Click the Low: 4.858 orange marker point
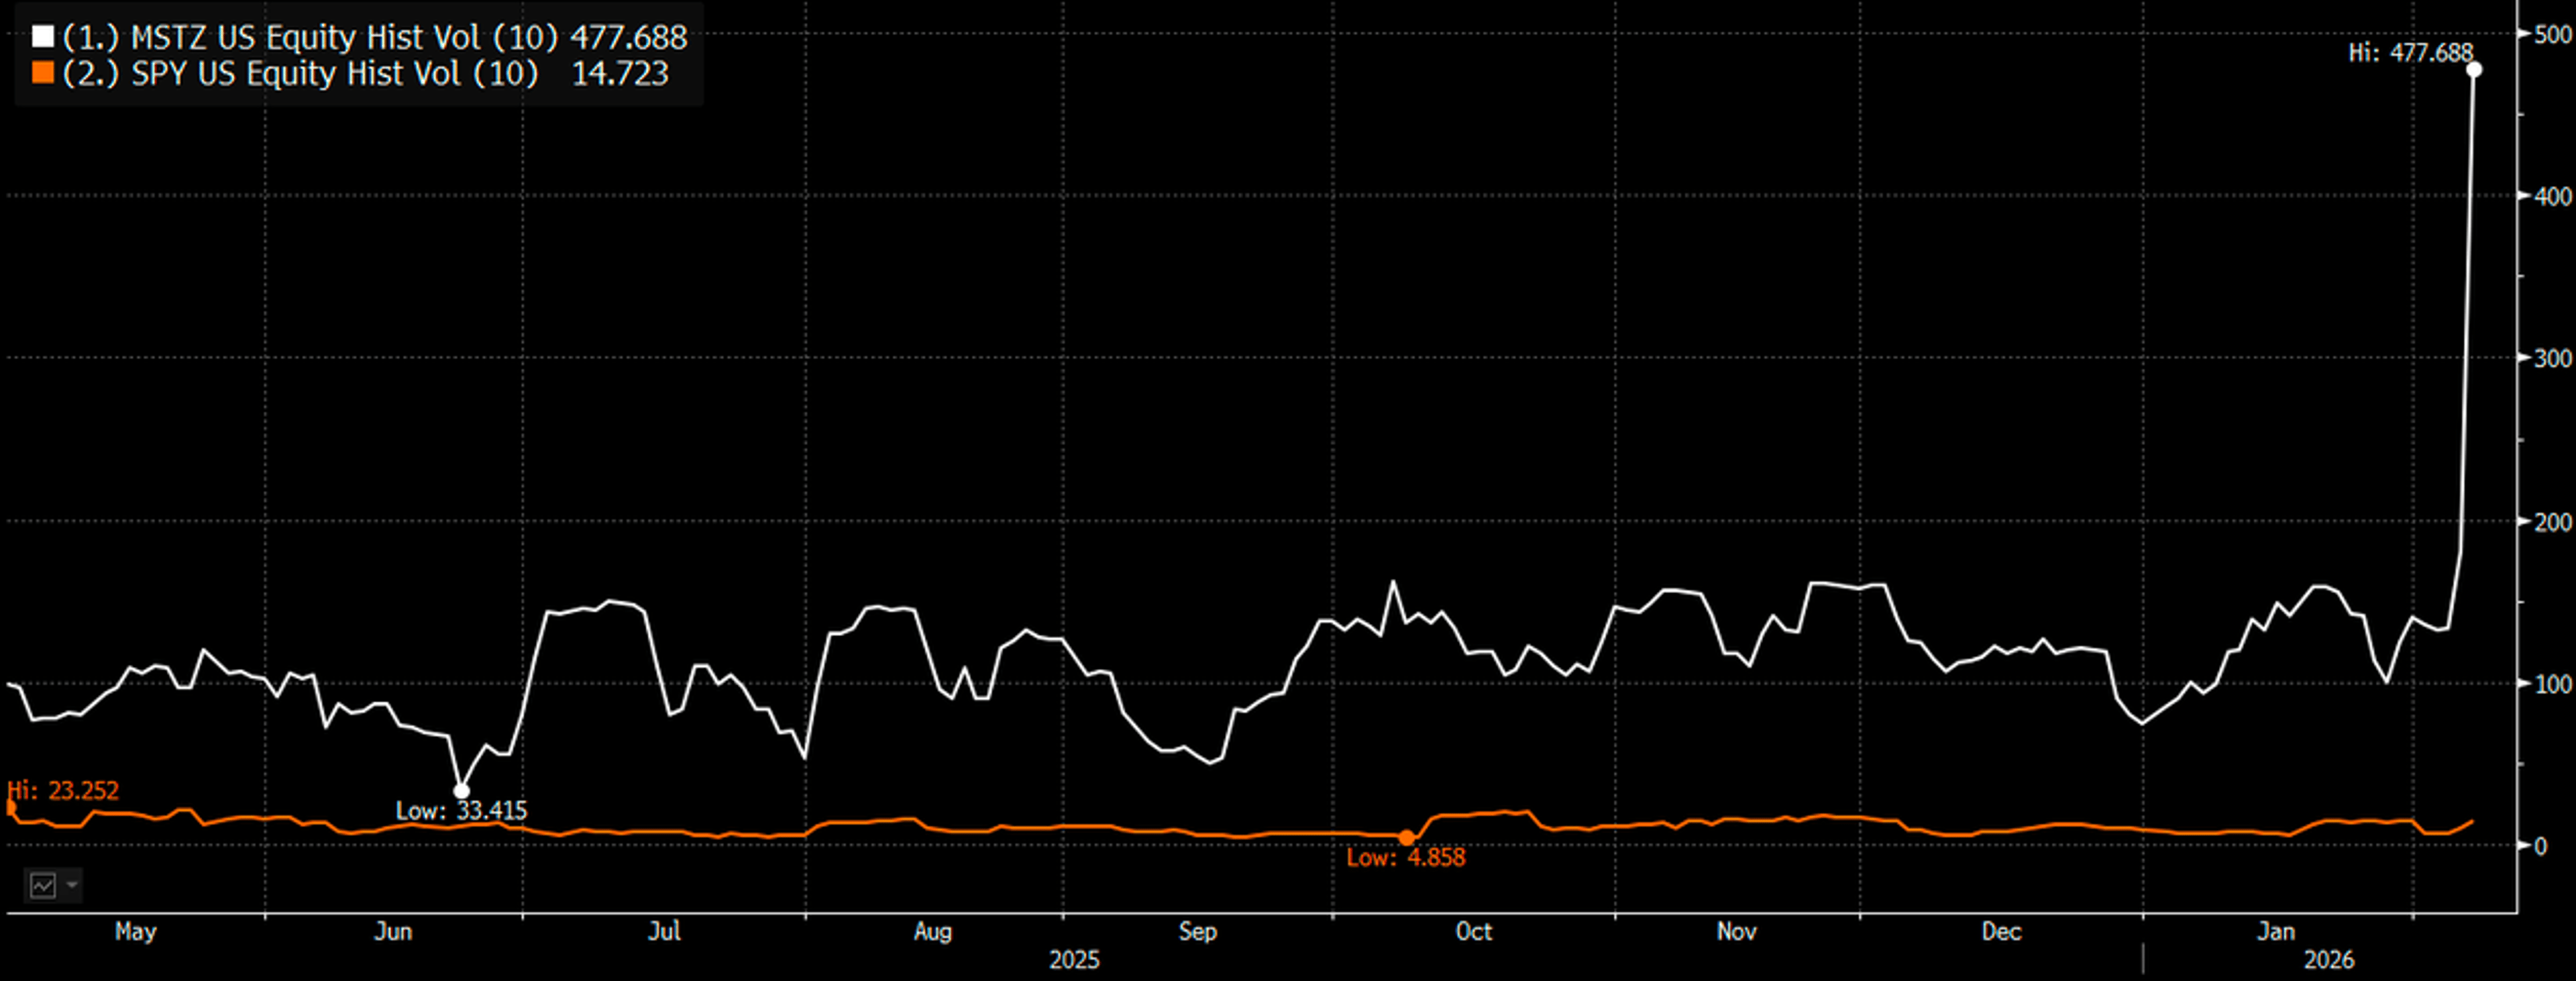This screenshot has width=2576, height=981. point(1408,838)
